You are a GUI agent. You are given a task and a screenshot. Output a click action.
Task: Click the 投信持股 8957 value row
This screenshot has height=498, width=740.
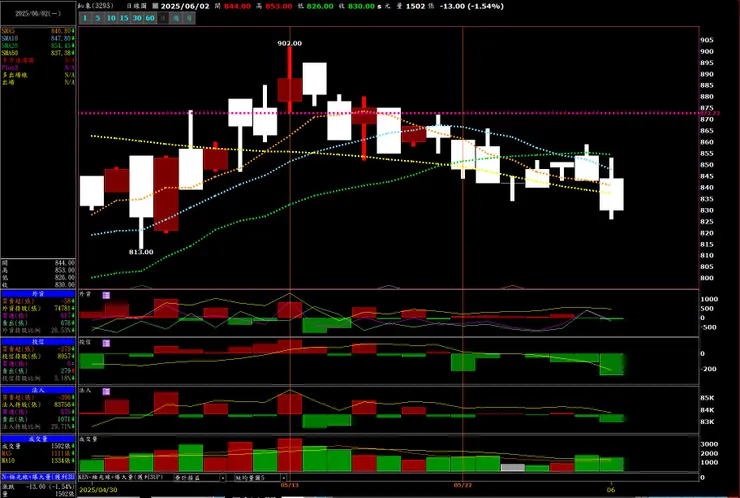(x=38, y=356)
